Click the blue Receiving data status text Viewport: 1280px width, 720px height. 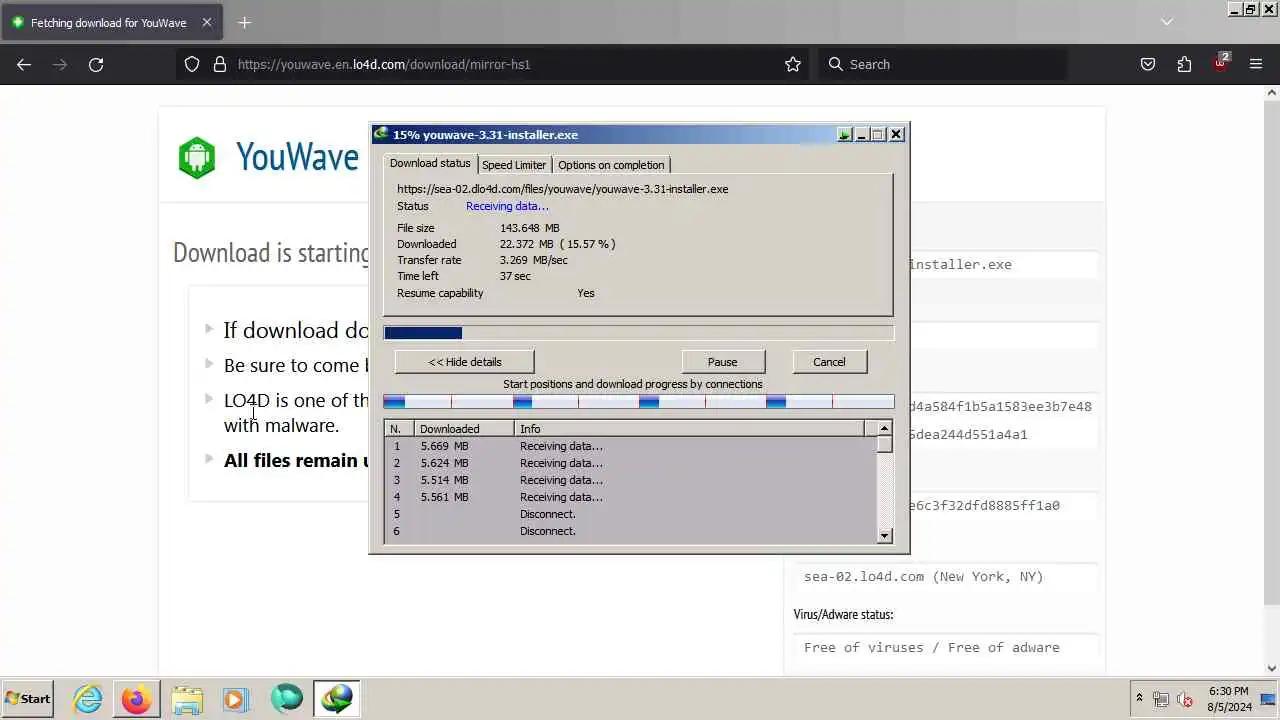(x=507, y=206)
